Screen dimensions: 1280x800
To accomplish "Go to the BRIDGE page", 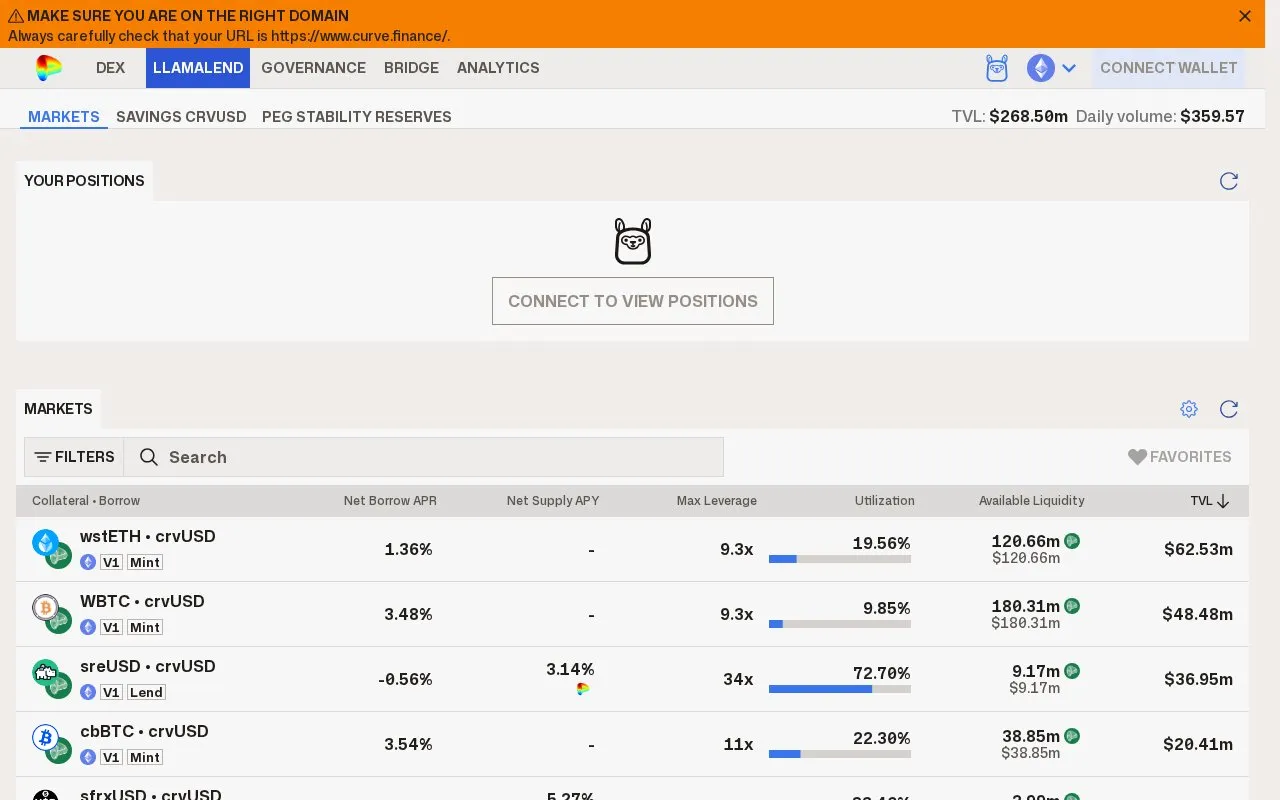I will pos(411,68).
